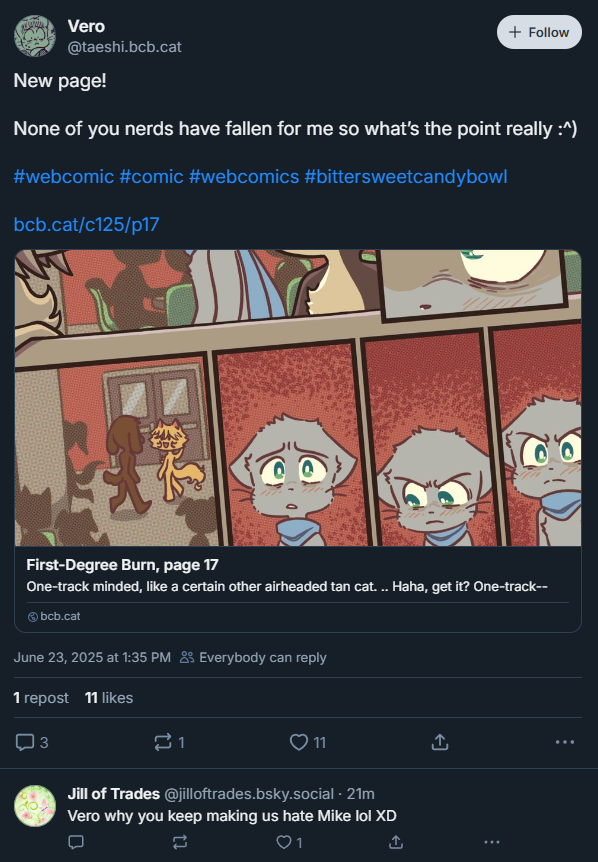The height and width of the screenshot is (862, 598).
Task: Open more options on Jill's reply
Action: [491, 842]
